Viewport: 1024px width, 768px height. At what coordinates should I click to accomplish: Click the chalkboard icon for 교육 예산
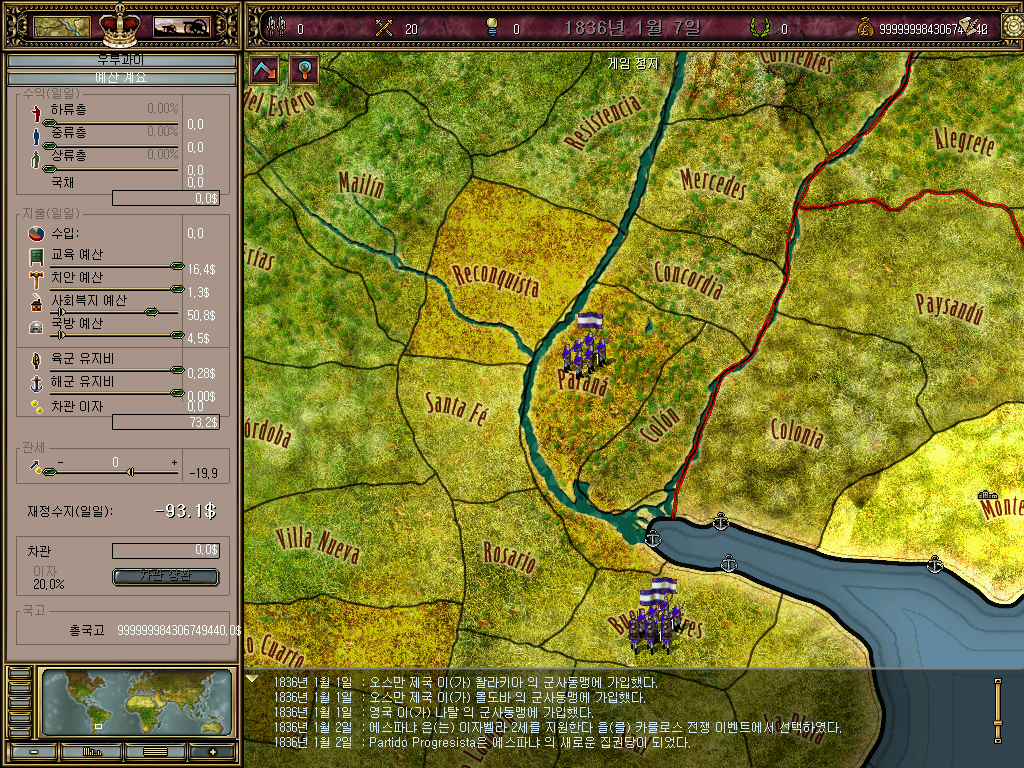pos(37,257)
